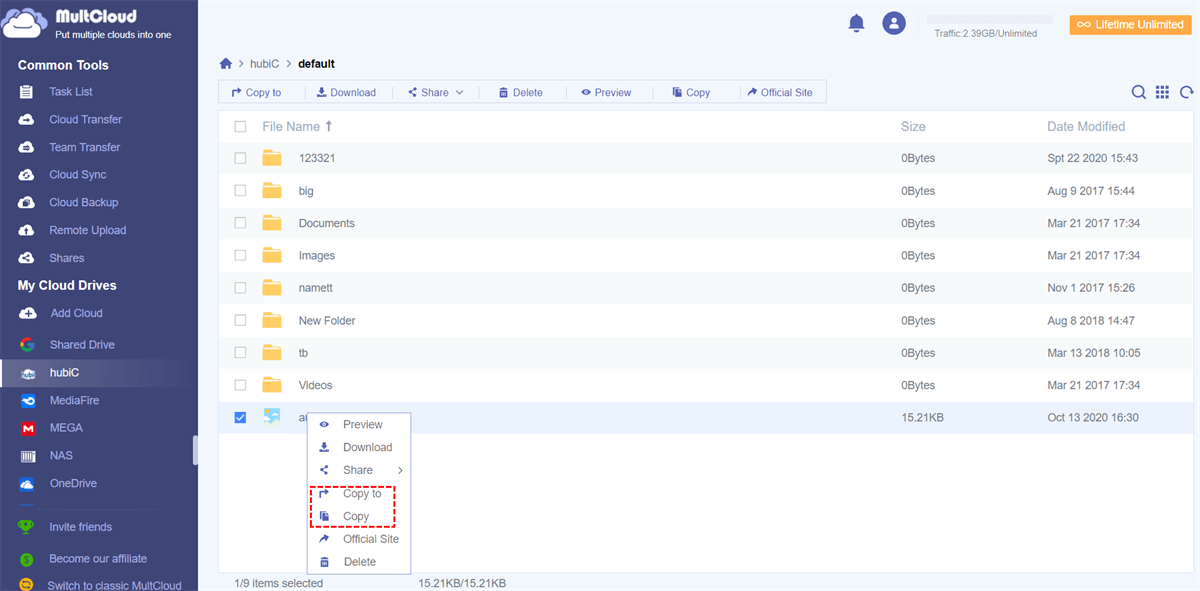This screenshot has width=1200, height=591.
Task: Check the Images folder checkbox
Action: point(240,255)
